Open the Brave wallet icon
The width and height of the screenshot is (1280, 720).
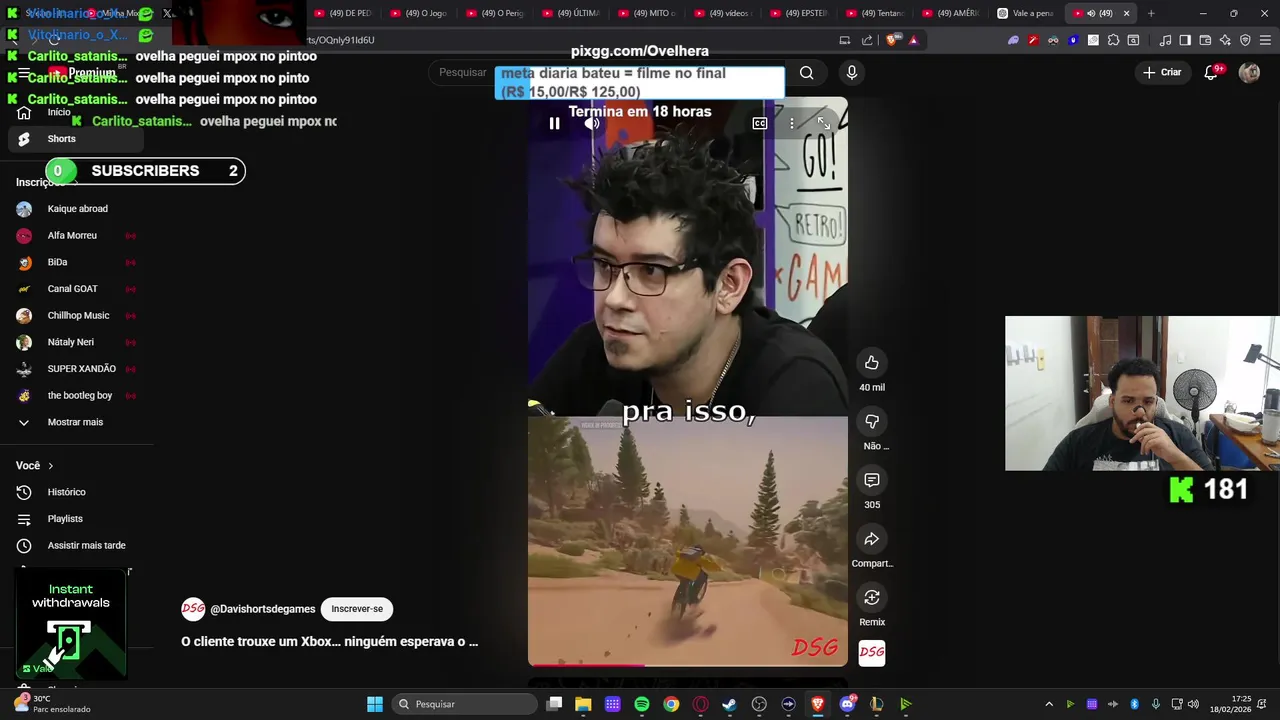(x=1205, y=40)
